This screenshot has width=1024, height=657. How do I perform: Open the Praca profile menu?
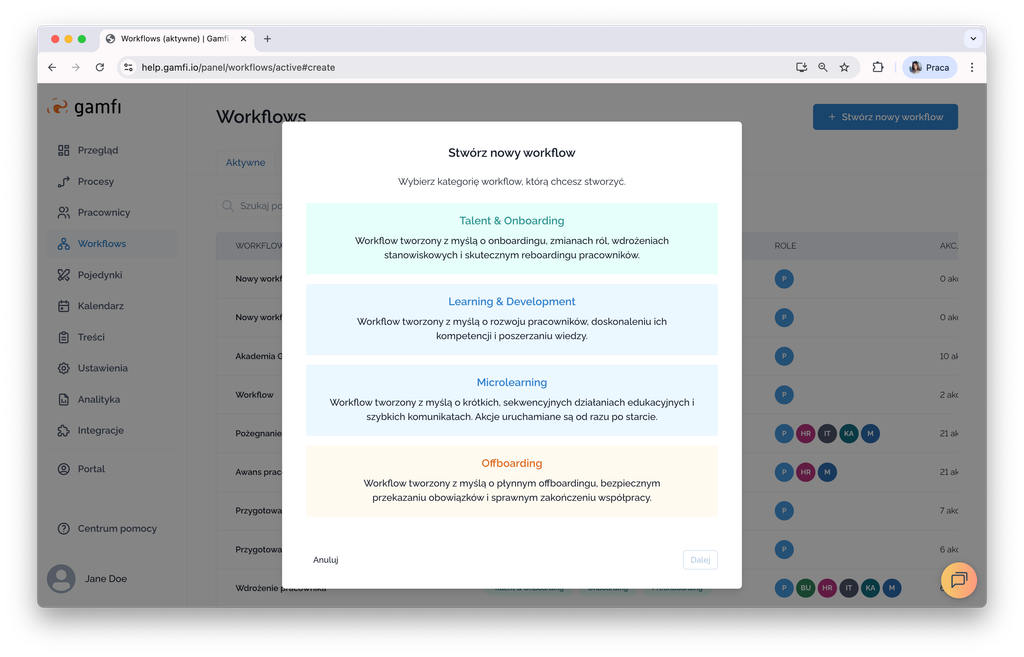click(929, 67)
